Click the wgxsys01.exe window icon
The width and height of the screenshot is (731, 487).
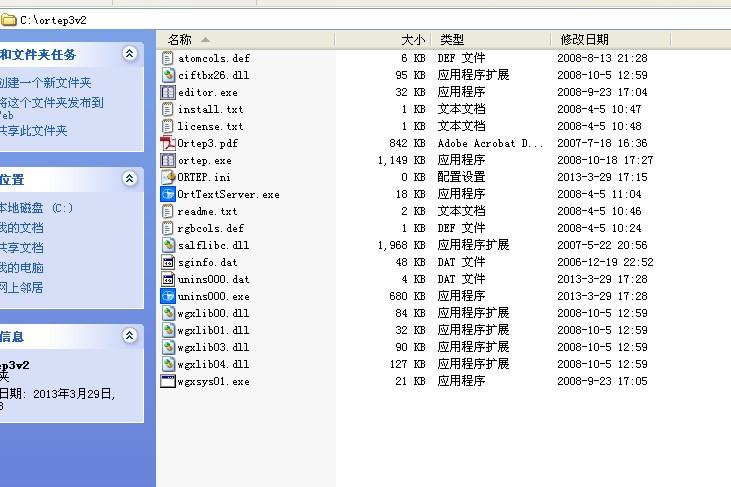pyautogui.click(x=167, y=381)
